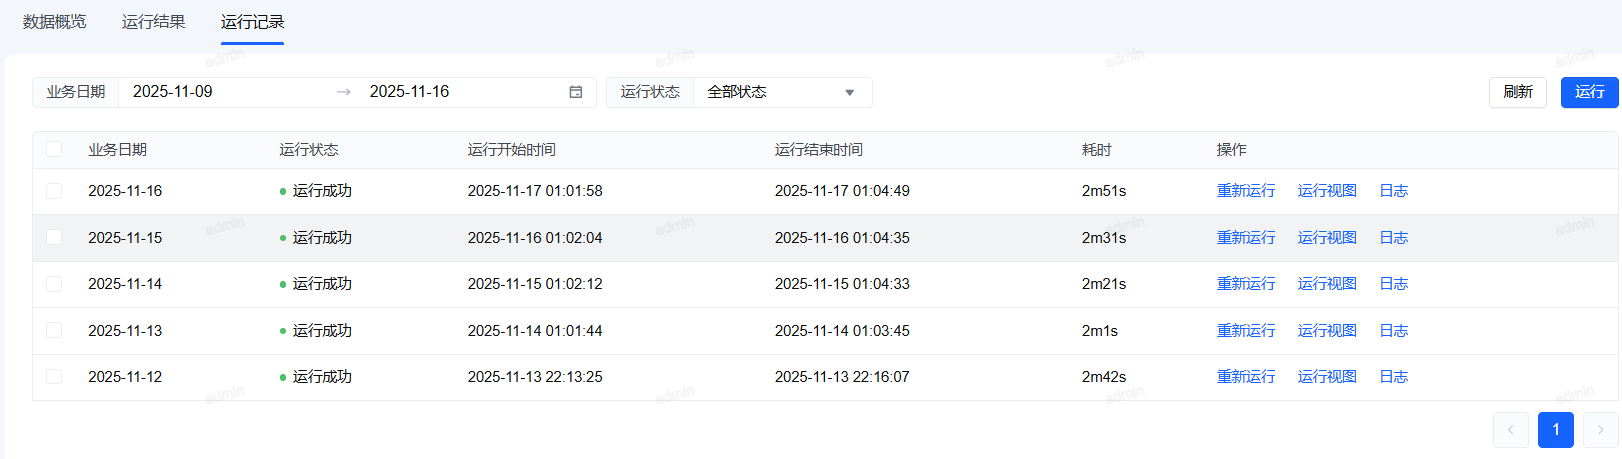Screen dimensions: 1622x459
Task: Select the duration cell 2m21s
Action: tap(1104, 284)
